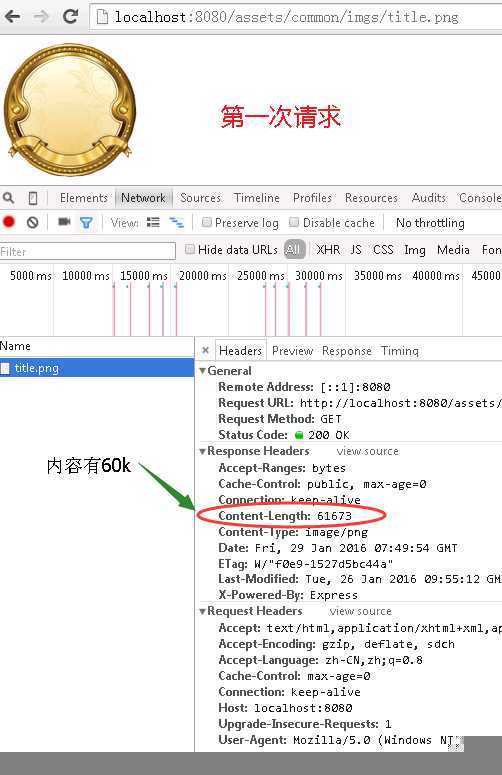Switch to the Sources tab

[x=200, y=198]
